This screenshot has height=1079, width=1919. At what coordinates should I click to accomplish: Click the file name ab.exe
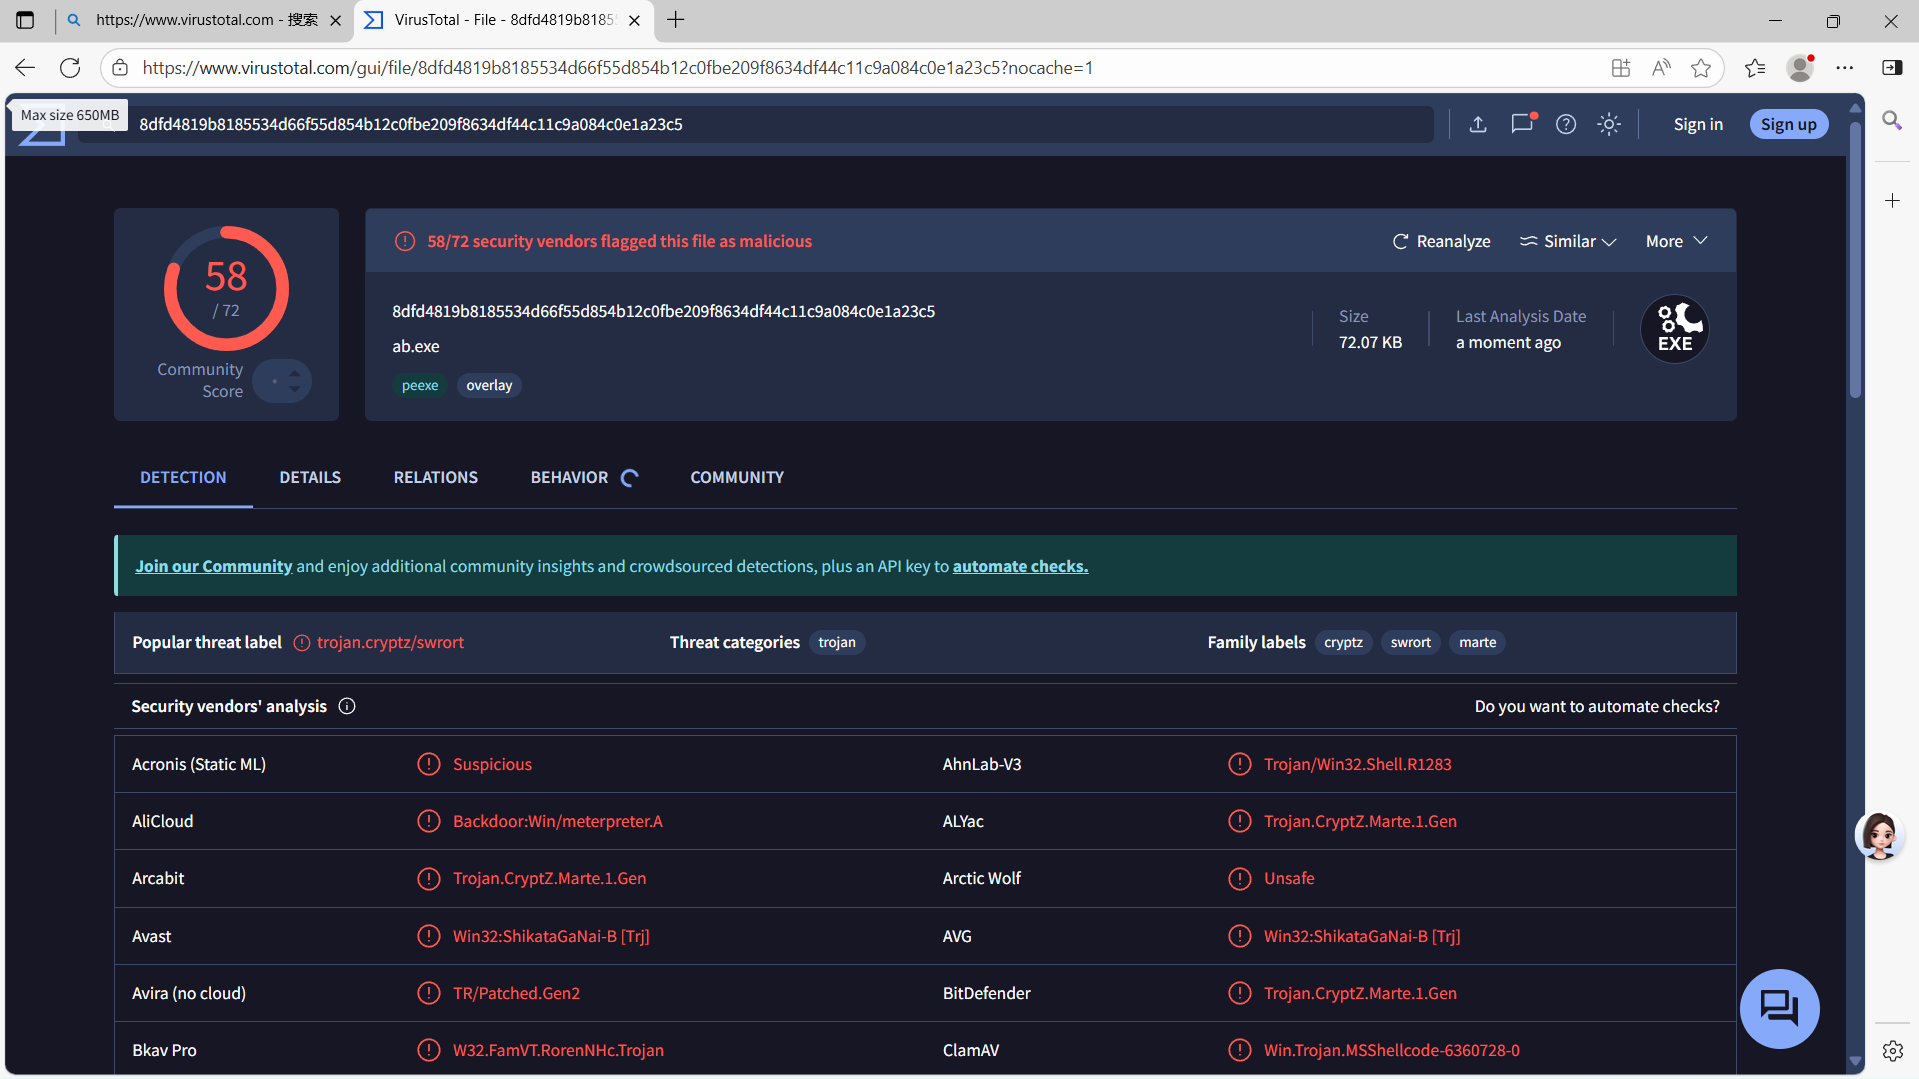click(415, 346)
